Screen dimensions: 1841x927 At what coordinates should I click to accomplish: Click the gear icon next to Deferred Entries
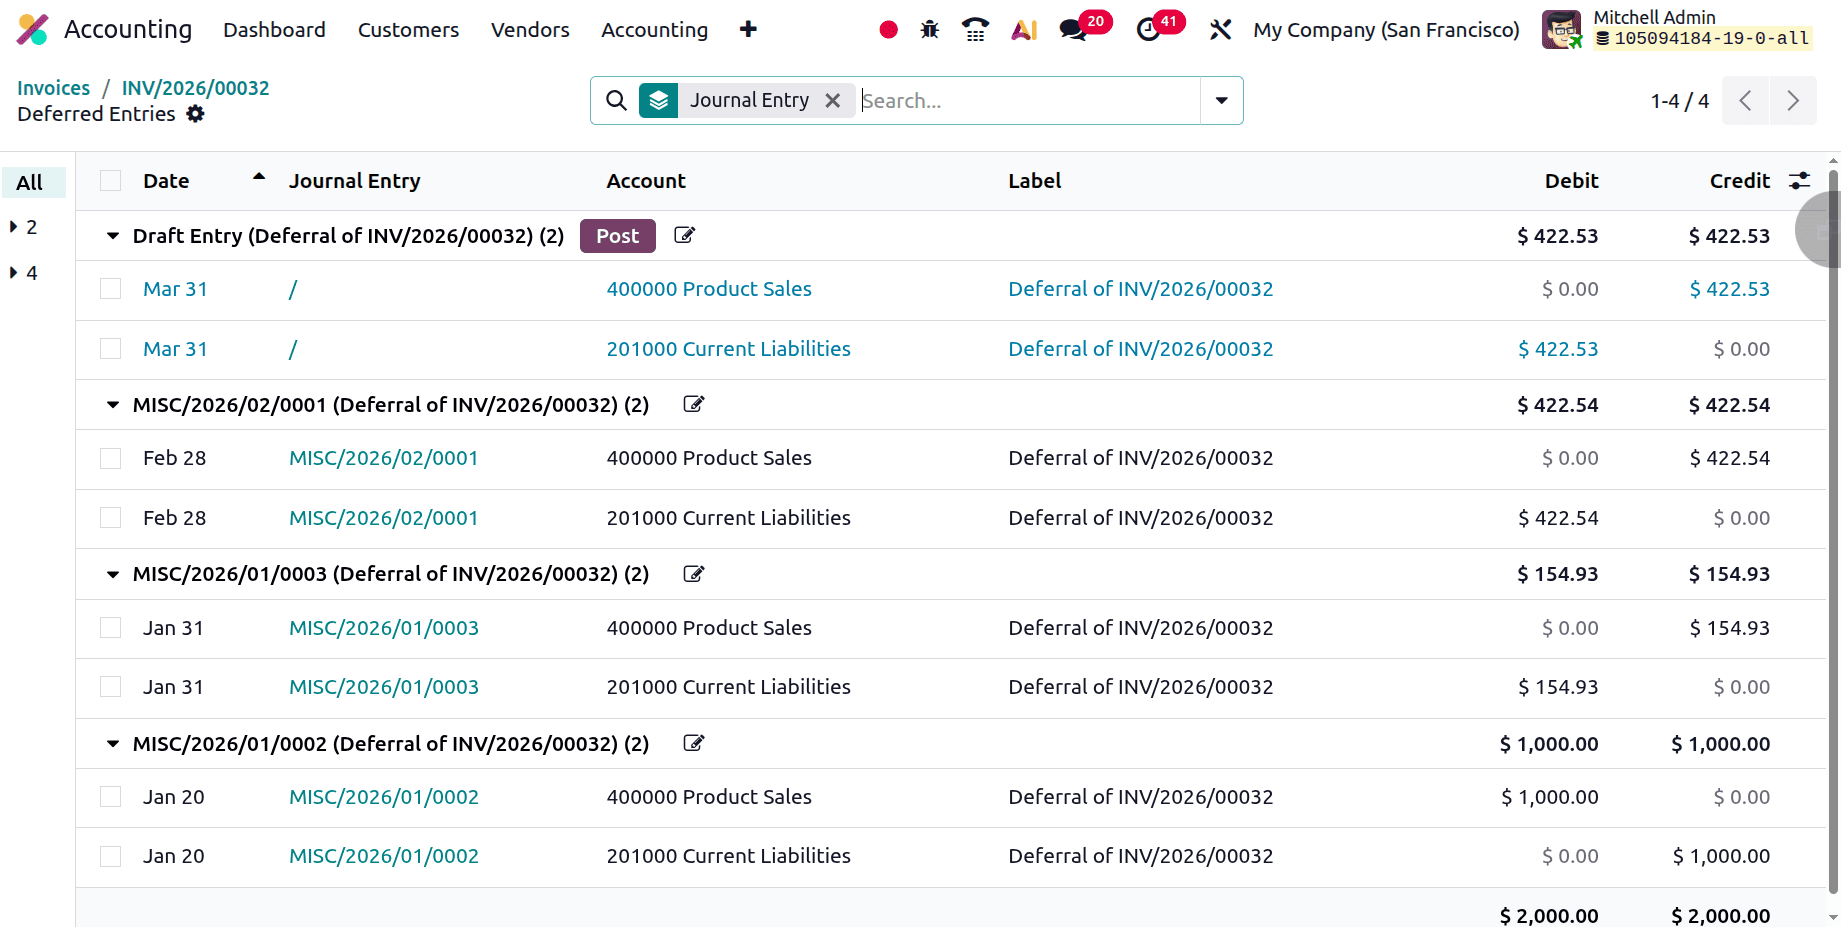[x=195, y=114]
